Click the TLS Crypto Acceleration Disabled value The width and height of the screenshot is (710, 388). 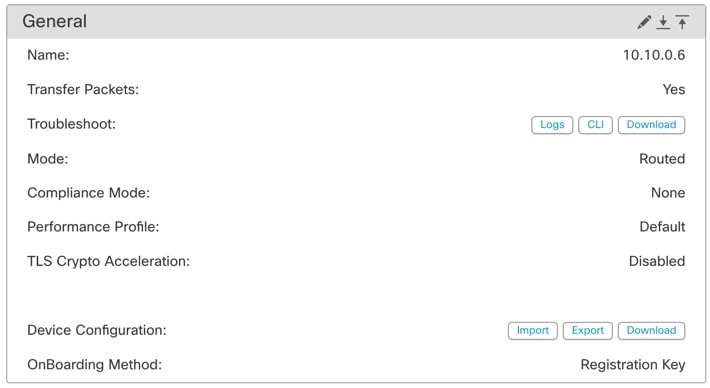[x=657, y=261]
